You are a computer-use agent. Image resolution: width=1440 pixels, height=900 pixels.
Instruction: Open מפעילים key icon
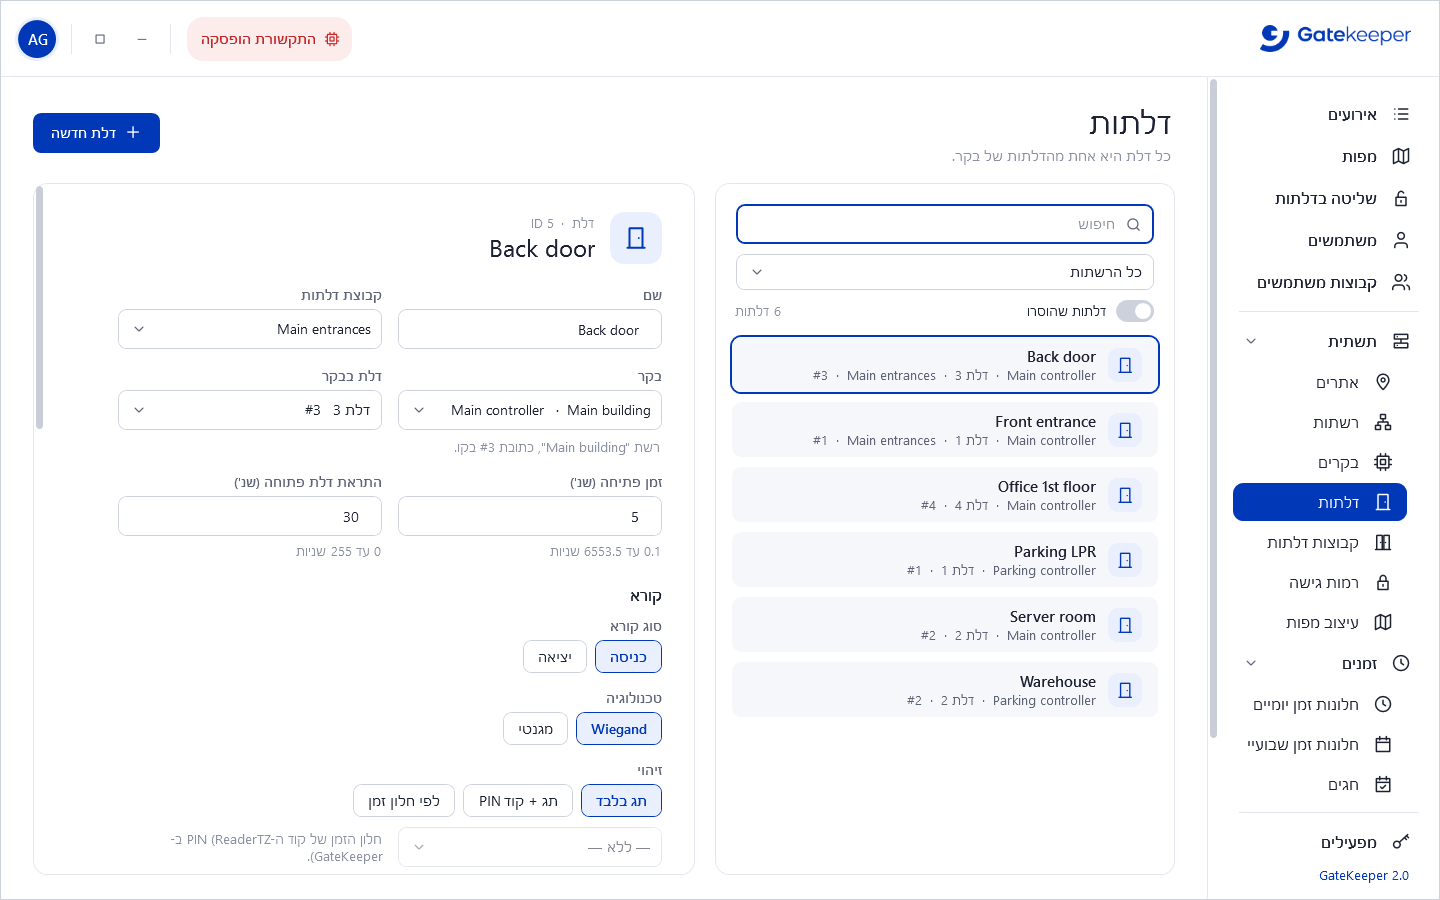point(1400,842)
